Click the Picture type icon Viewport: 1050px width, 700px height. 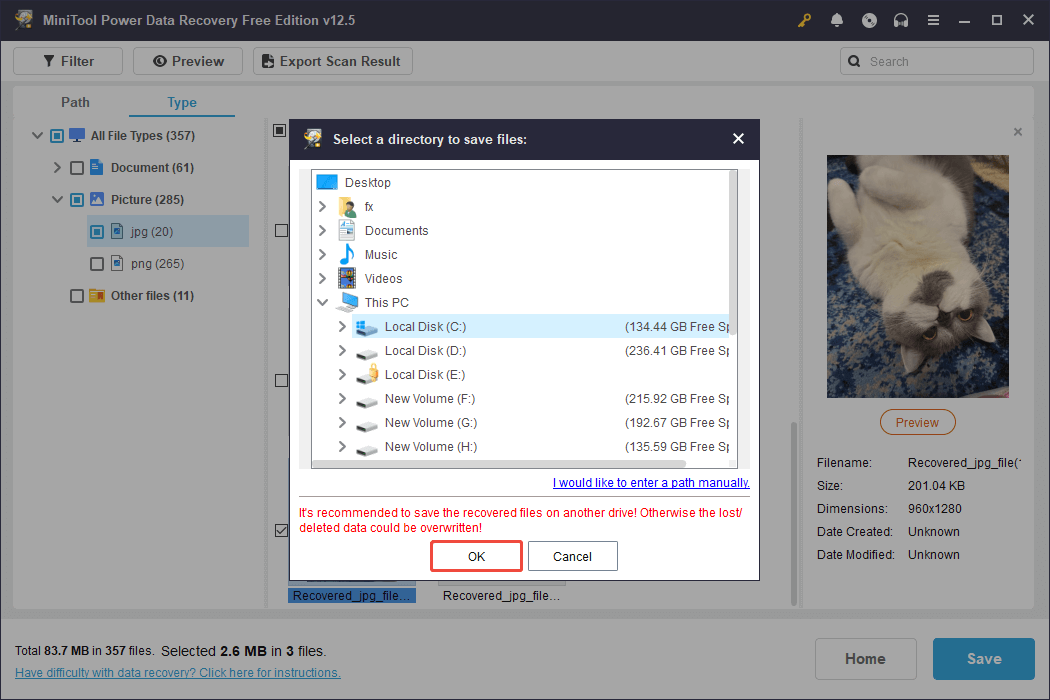[97, 199]
